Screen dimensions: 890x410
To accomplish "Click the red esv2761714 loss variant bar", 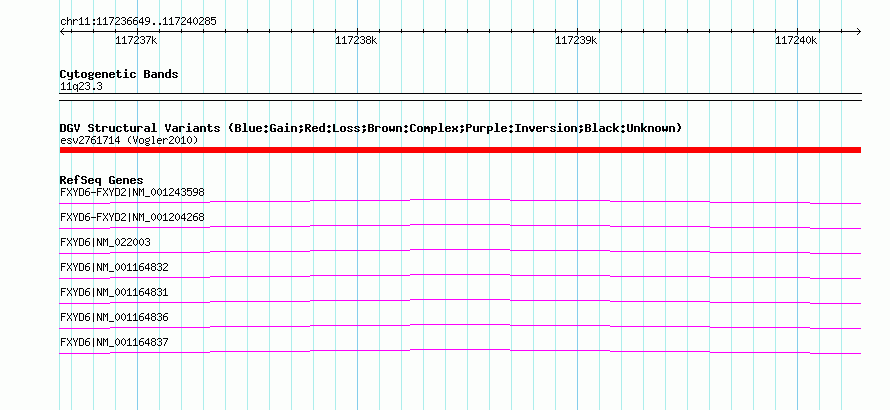I will 460,150.
